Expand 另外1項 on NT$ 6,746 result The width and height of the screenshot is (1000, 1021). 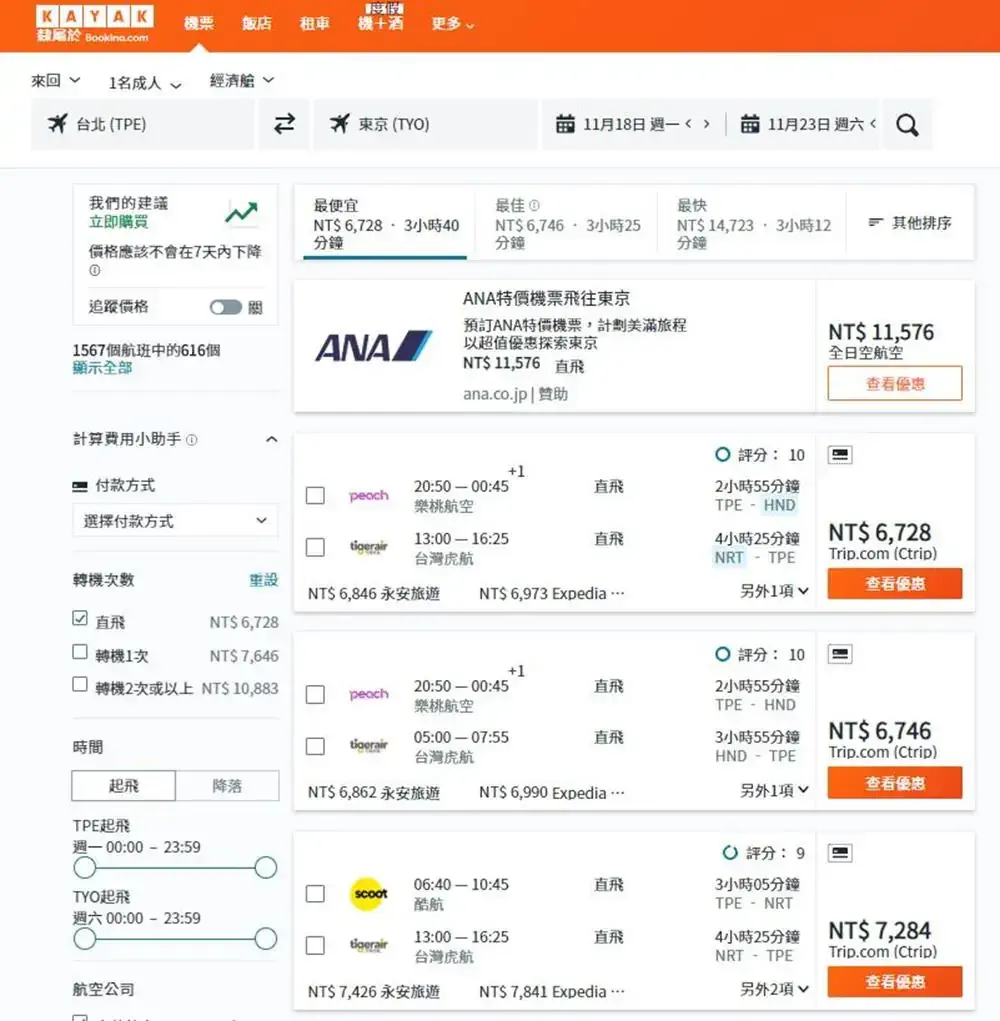click(774, 790)
